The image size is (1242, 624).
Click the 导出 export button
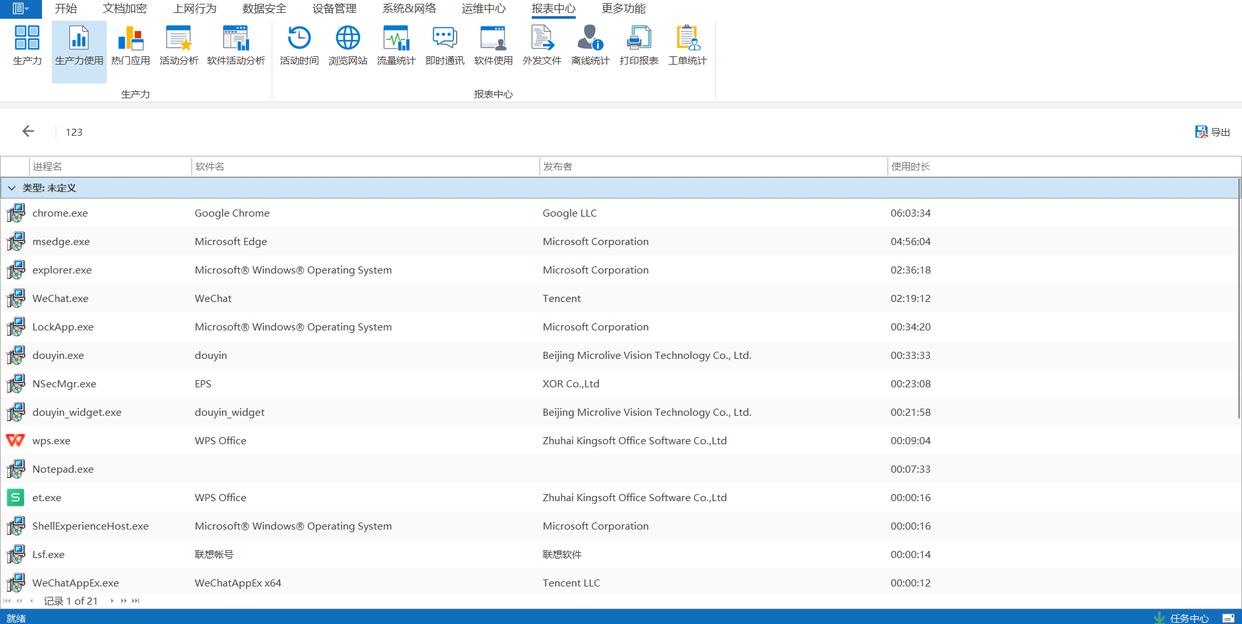tap(1212, 132)
